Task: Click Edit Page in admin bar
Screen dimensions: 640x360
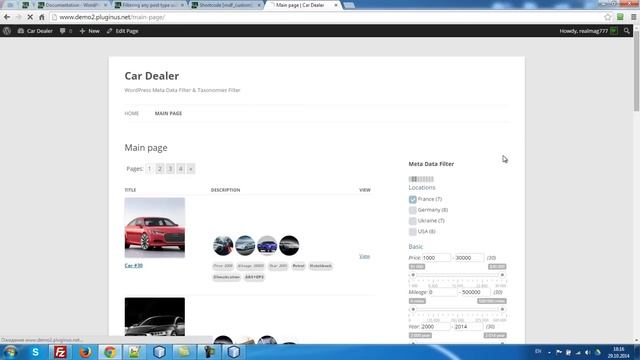Action: [x=122, y=31]
